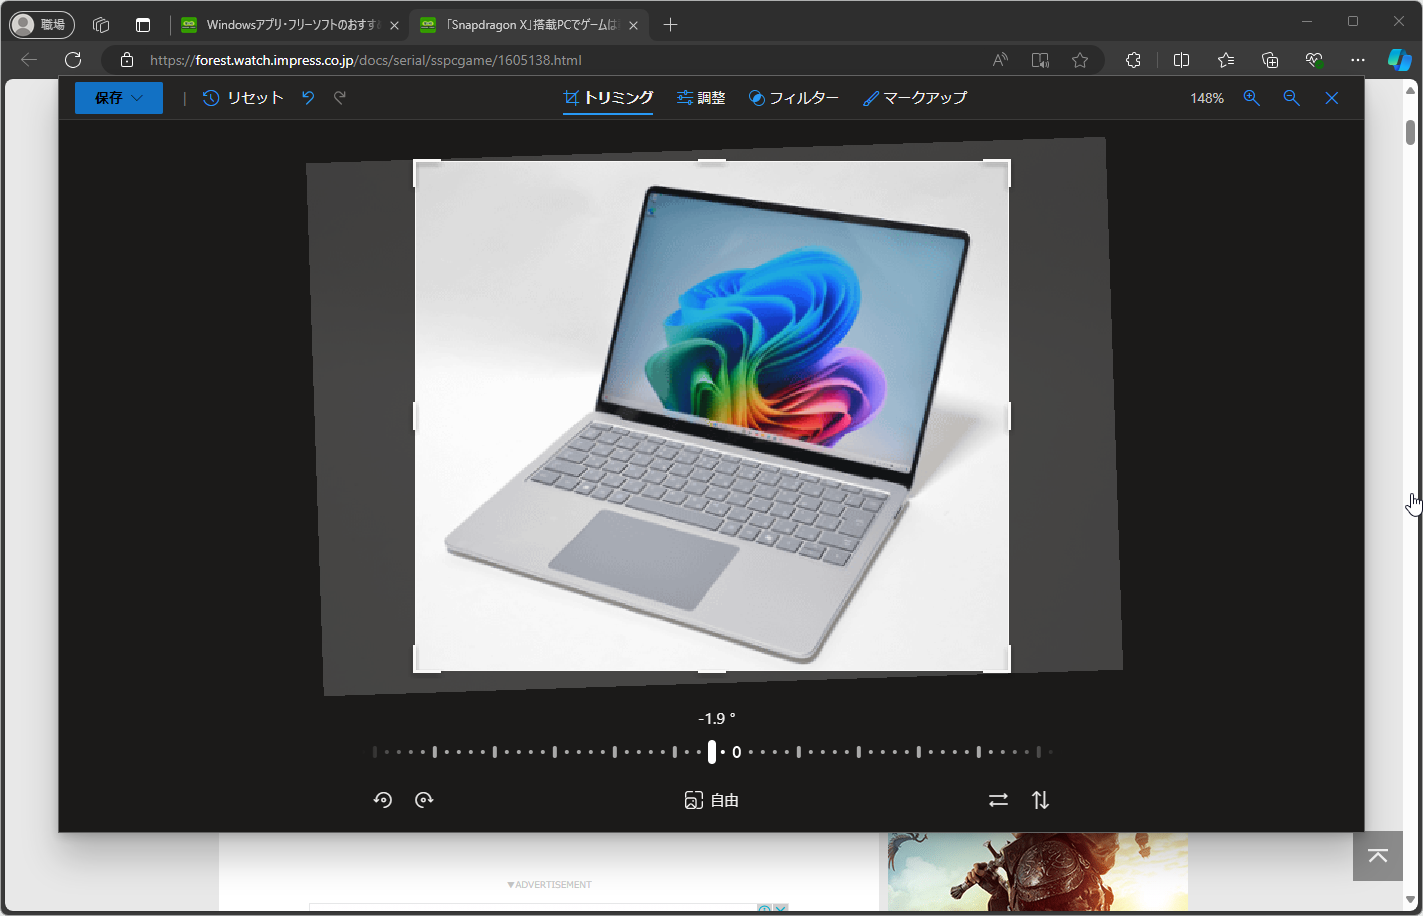Close the Windowsアプリ・フリーソフト tab
The height and width of the screenshot is (916, 1423).
[x=394, y=25]
